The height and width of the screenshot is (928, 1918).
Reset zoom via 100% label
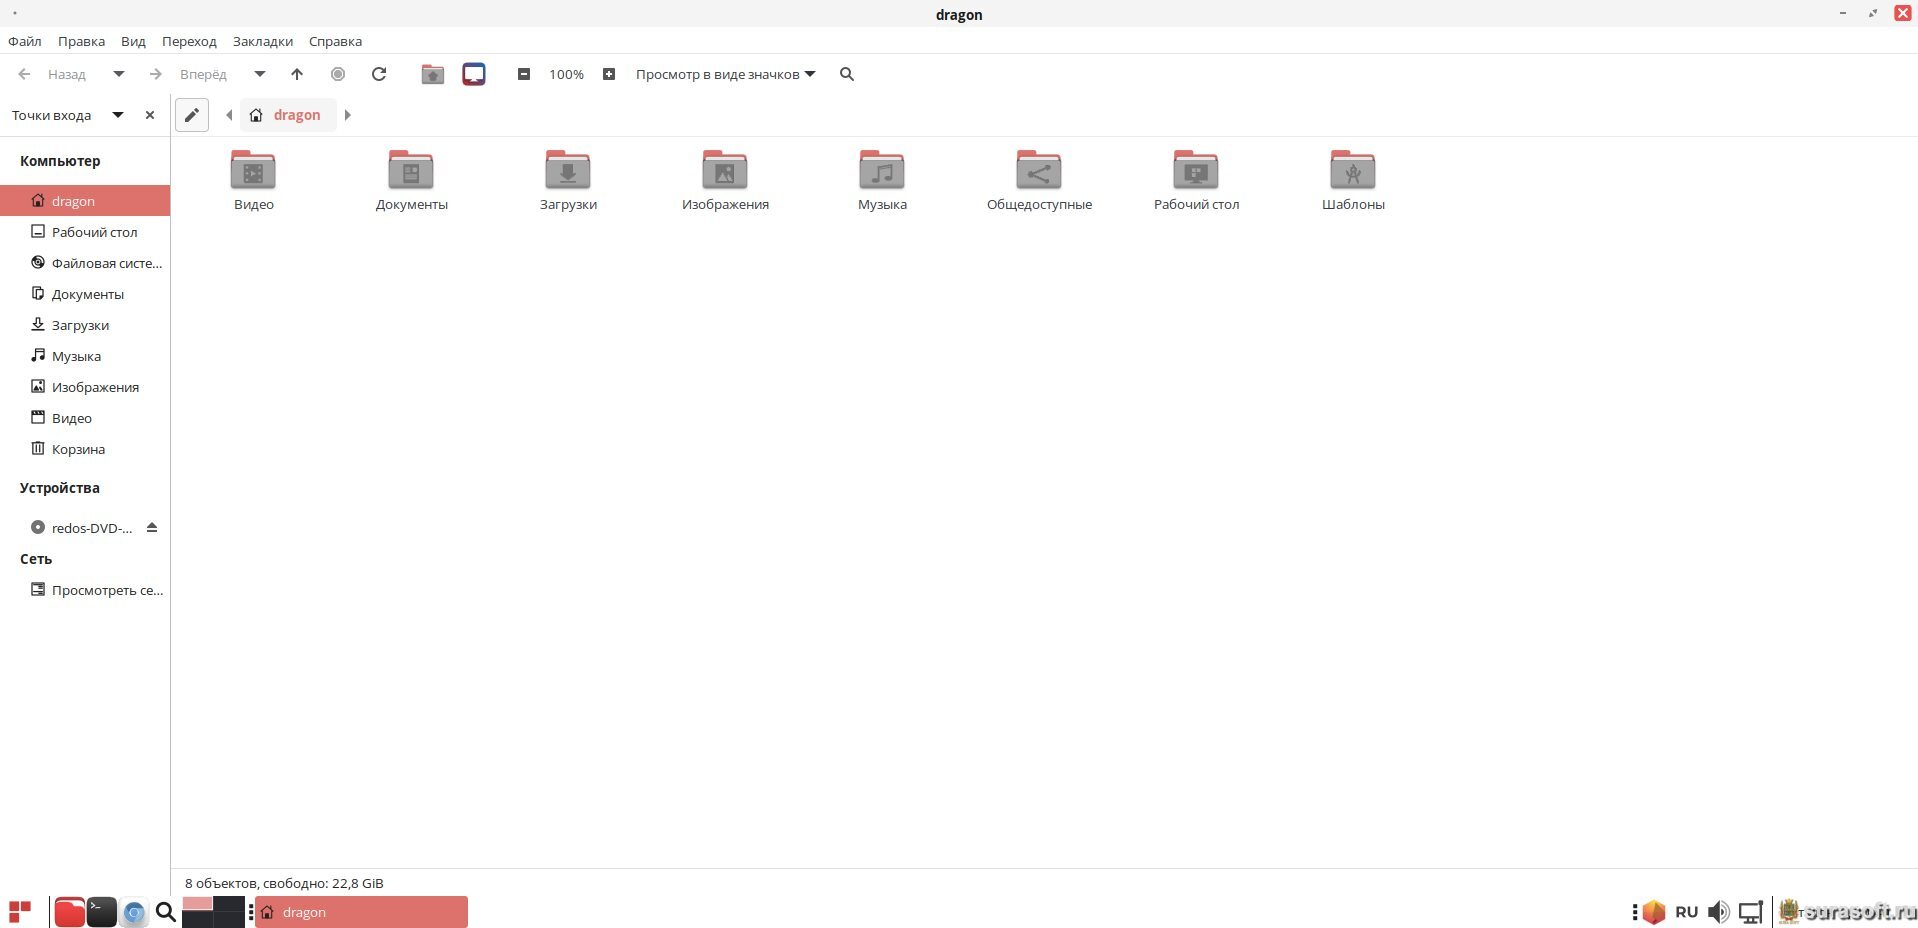(566, 74)
